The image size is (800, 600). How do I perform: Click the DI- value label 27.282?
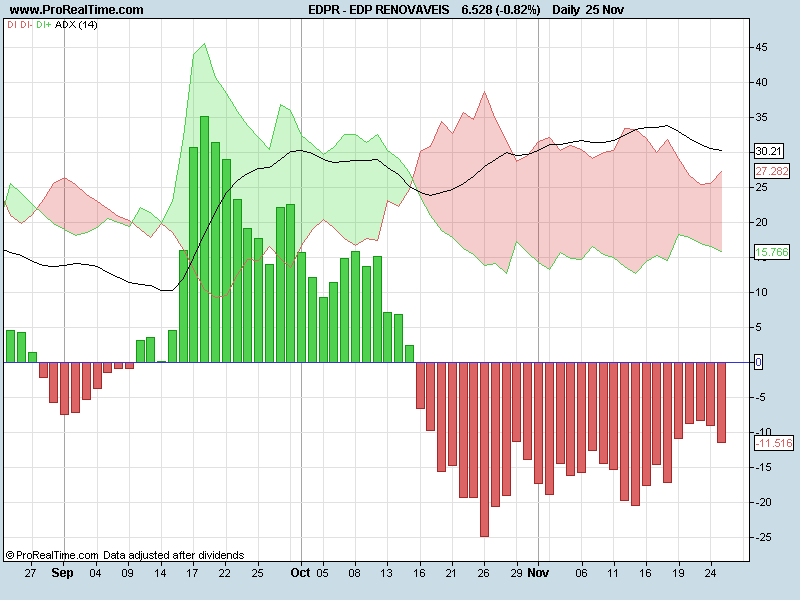771,171
